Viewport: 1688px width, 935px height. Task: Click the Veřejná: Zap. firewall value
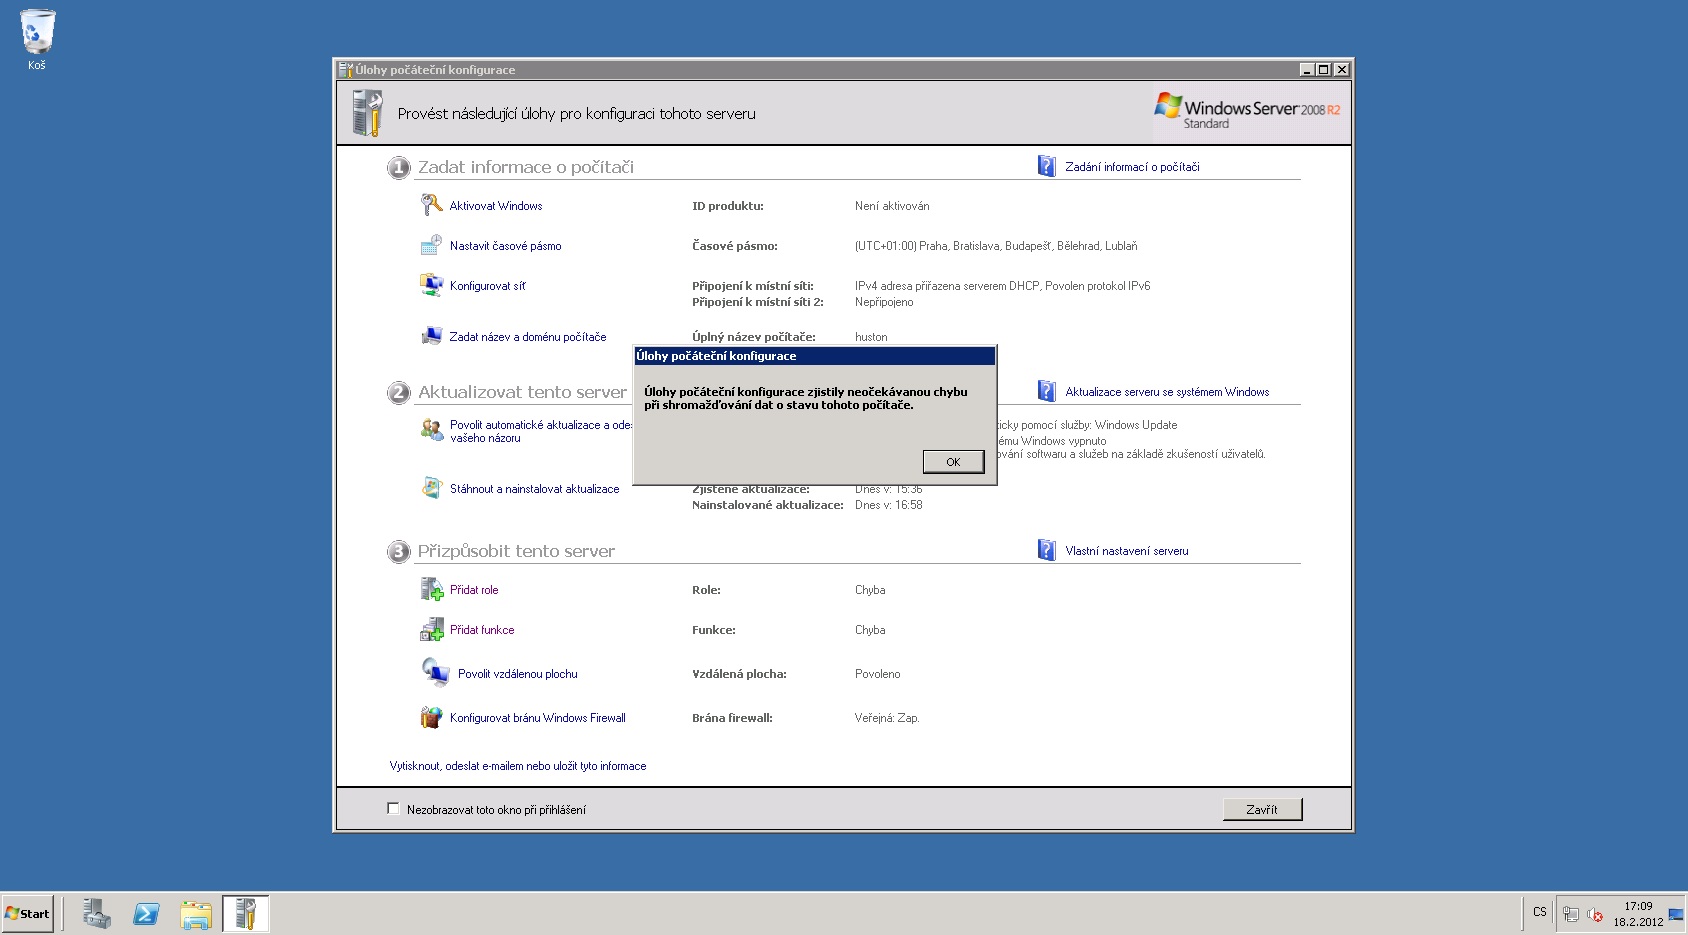[x=887, y=718]
